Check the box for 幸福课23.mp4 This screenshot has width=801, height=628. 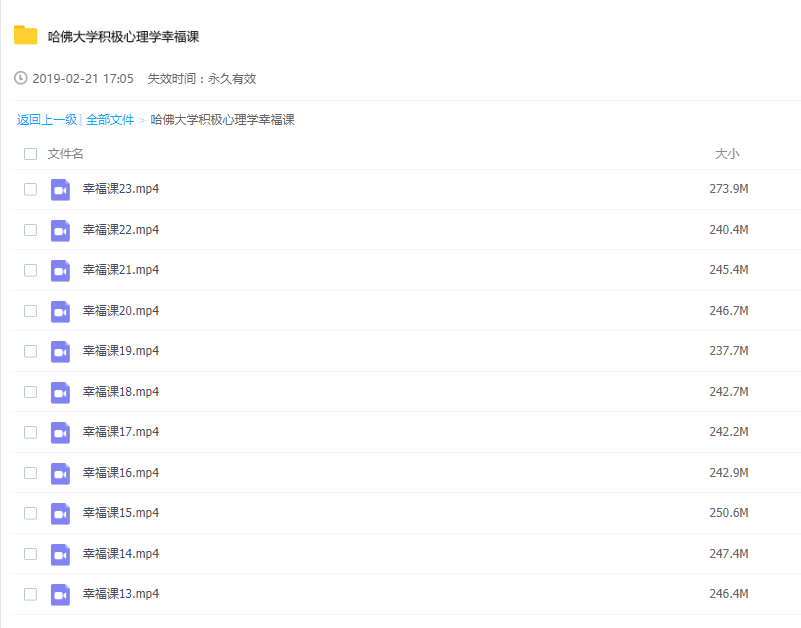pyautogui.click(x=31, y=189)
